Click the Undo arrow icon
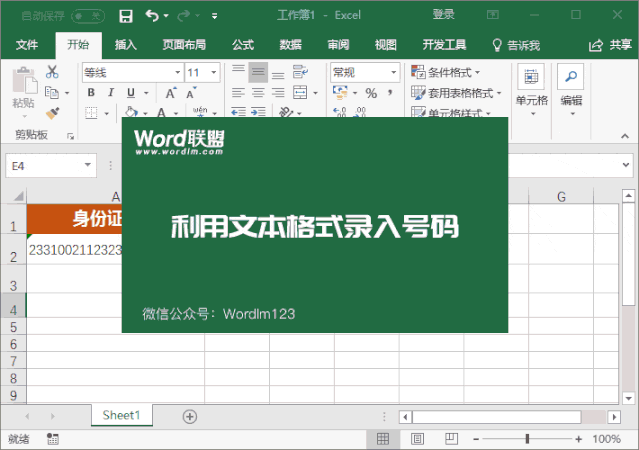The width and height of the screenshot is (639, 450). click(152, 15)
